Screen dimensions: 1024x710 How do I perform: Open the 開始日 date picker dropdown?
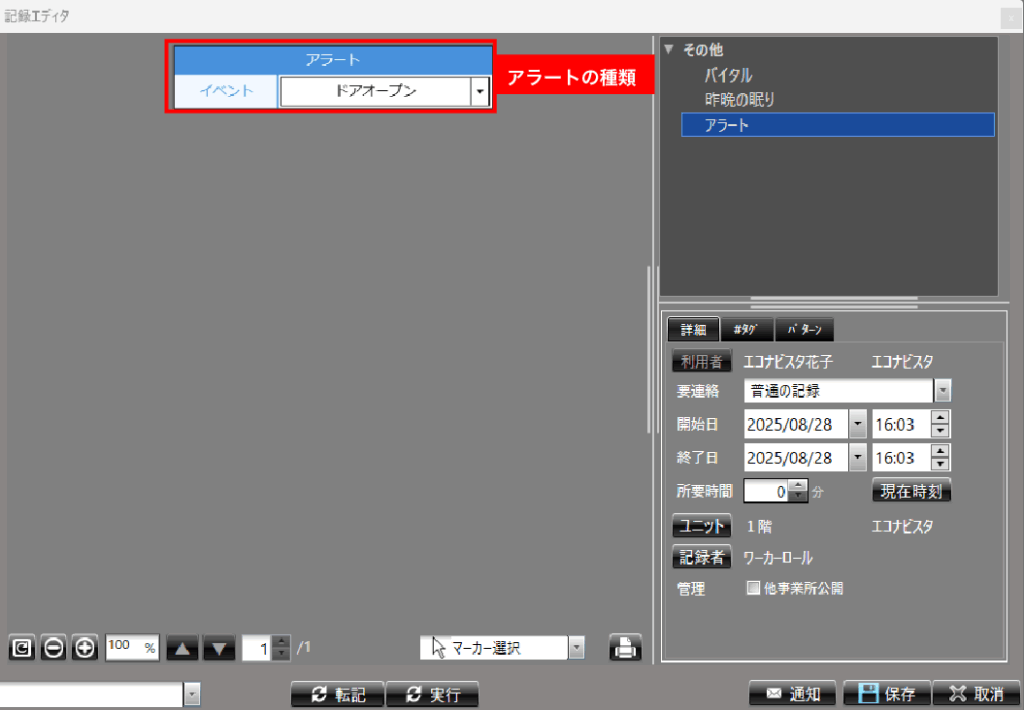coord(858,424)
